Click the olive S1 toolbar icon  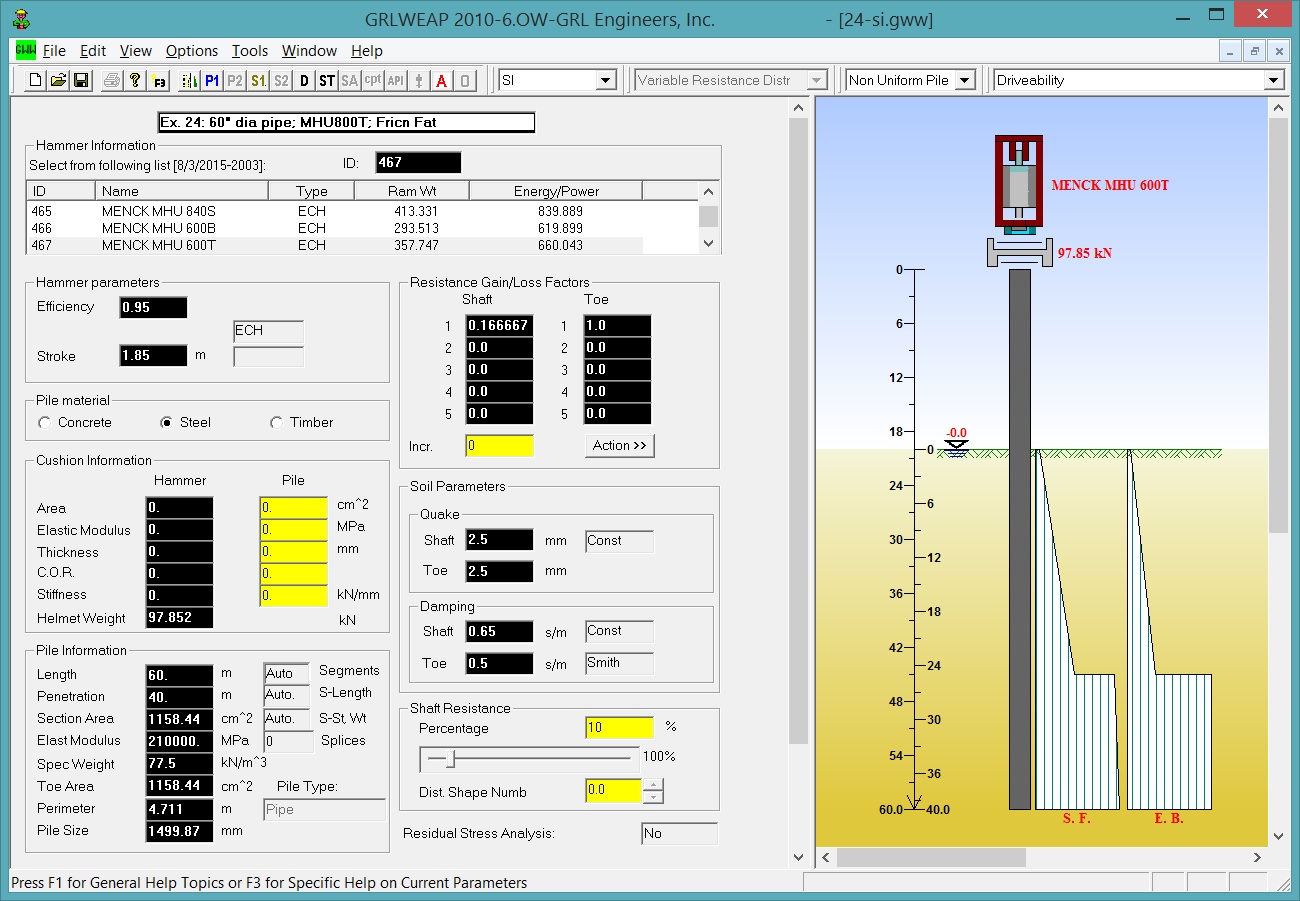pos(258,81)
